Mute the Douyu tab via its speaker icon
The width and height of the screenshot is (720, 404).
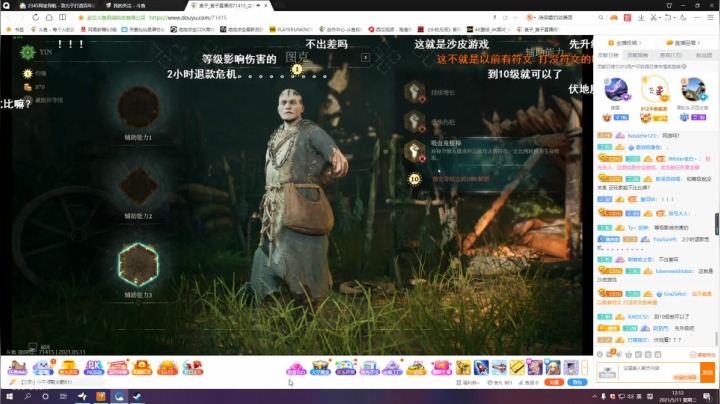point(259,6)
